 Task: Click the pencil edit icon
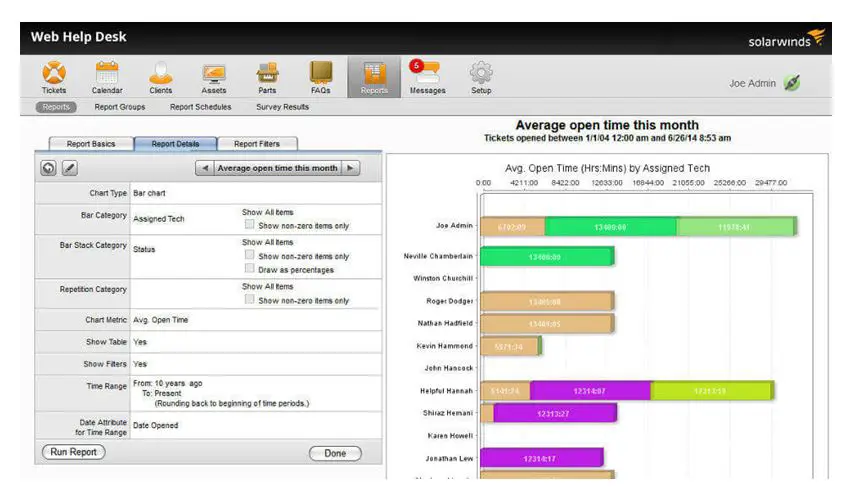pyautogui.click(x=70, y=168)
